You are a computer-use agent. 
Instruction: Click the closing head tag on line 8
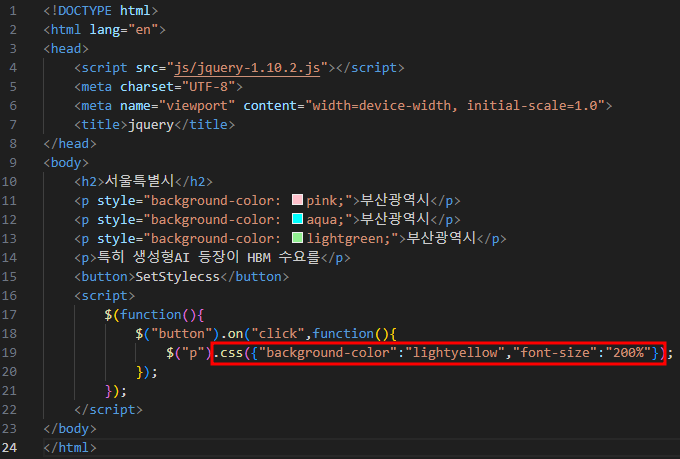[x=70, y=144]
